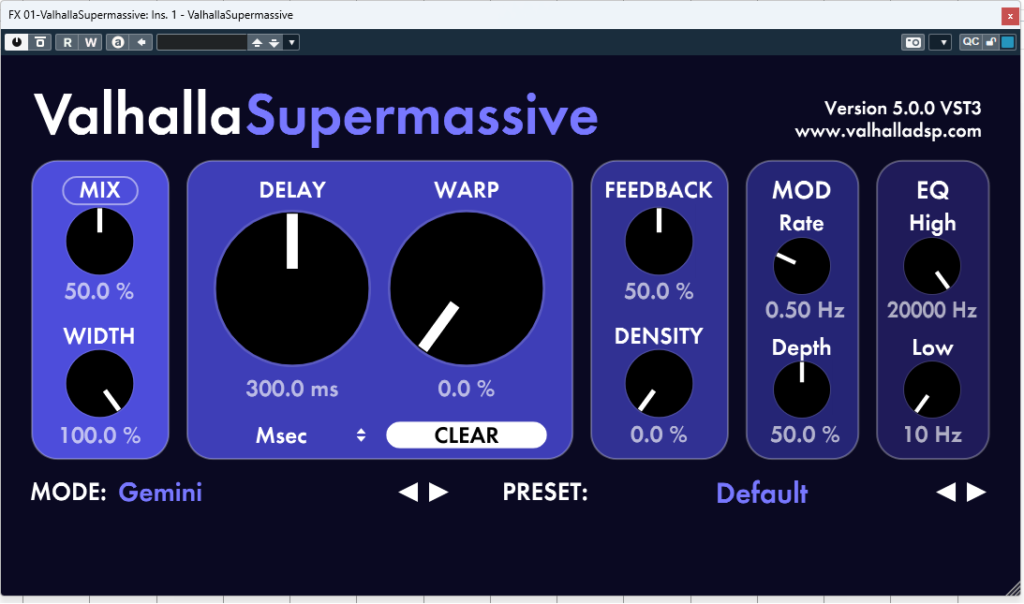This screenshot has width=1024, height=604.
Task: Click the MIX label lock button
Action: 100,190
